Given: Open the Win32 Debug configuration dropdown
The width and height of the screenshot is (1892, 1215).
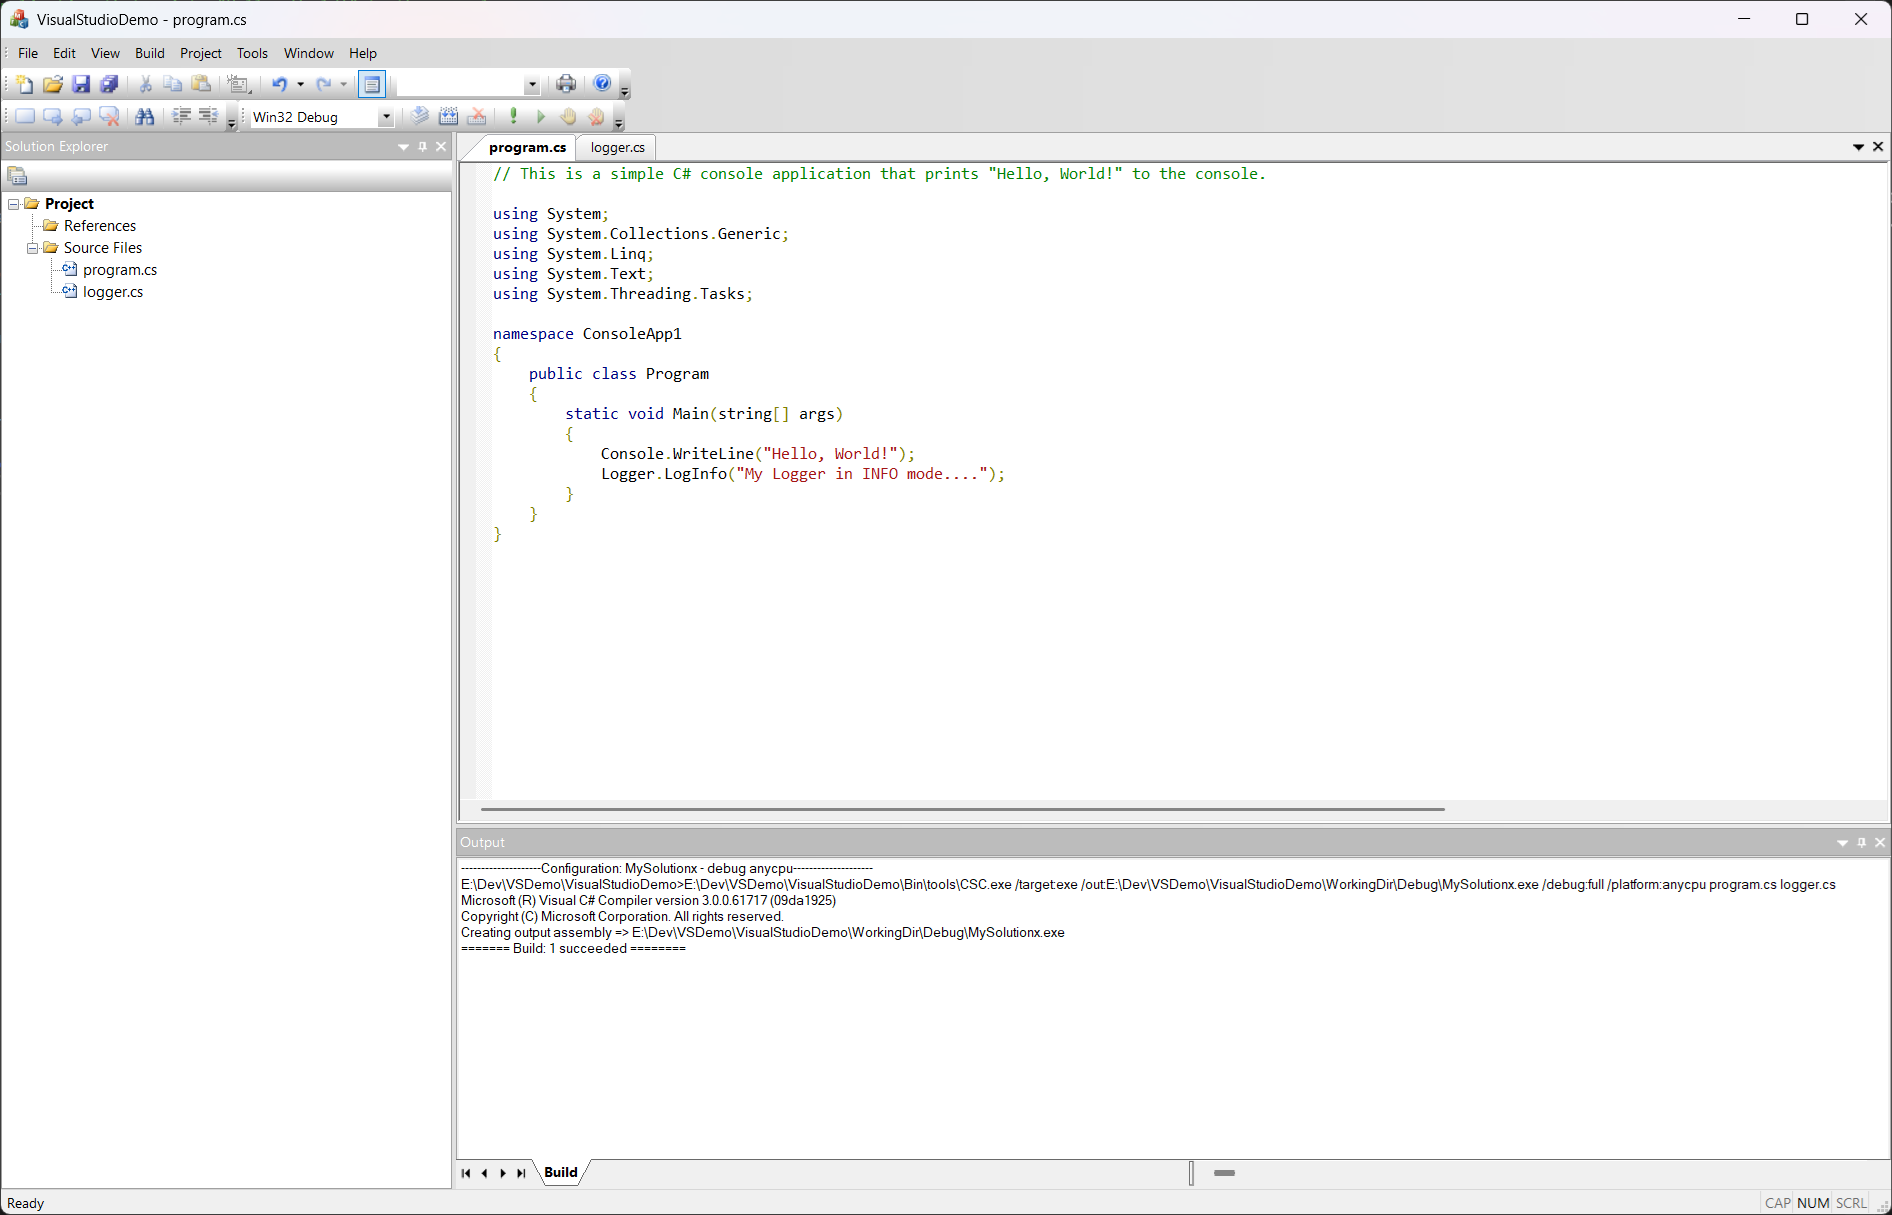Looking at the screenshot, I should coord(386,117).
